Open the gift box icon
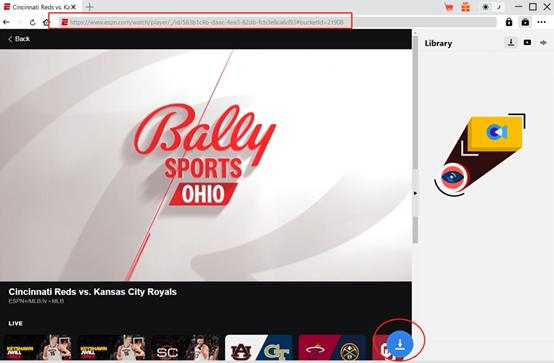Viewport: 554px width, 363px height. [466, 7]
